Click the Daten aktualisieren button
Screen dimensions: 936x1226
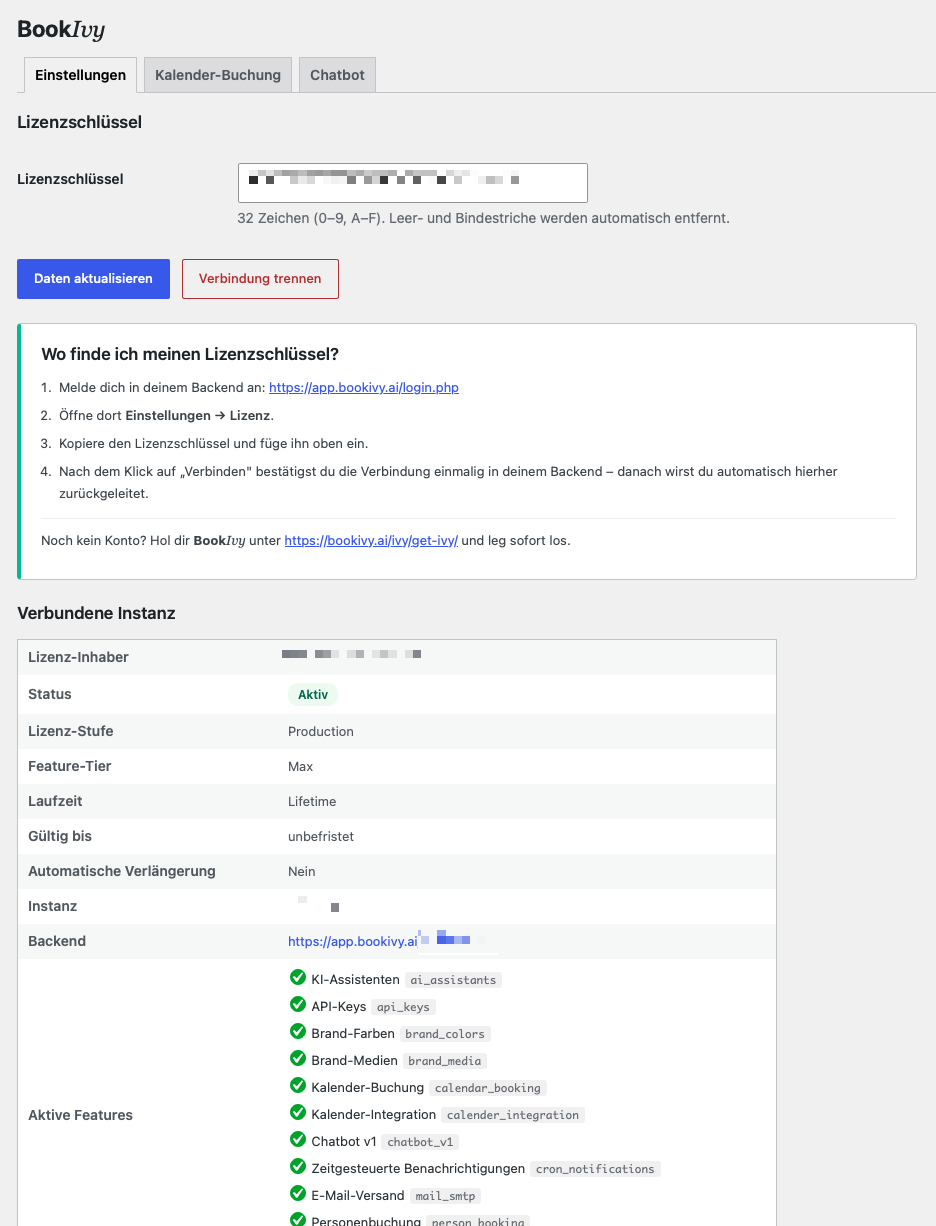tap(93, 279)
